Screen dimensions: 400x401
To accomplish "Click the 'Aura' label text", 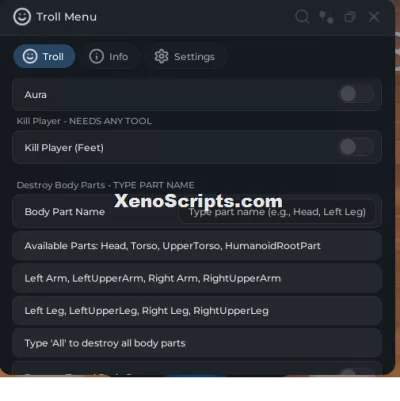I will tap(35, 95).
